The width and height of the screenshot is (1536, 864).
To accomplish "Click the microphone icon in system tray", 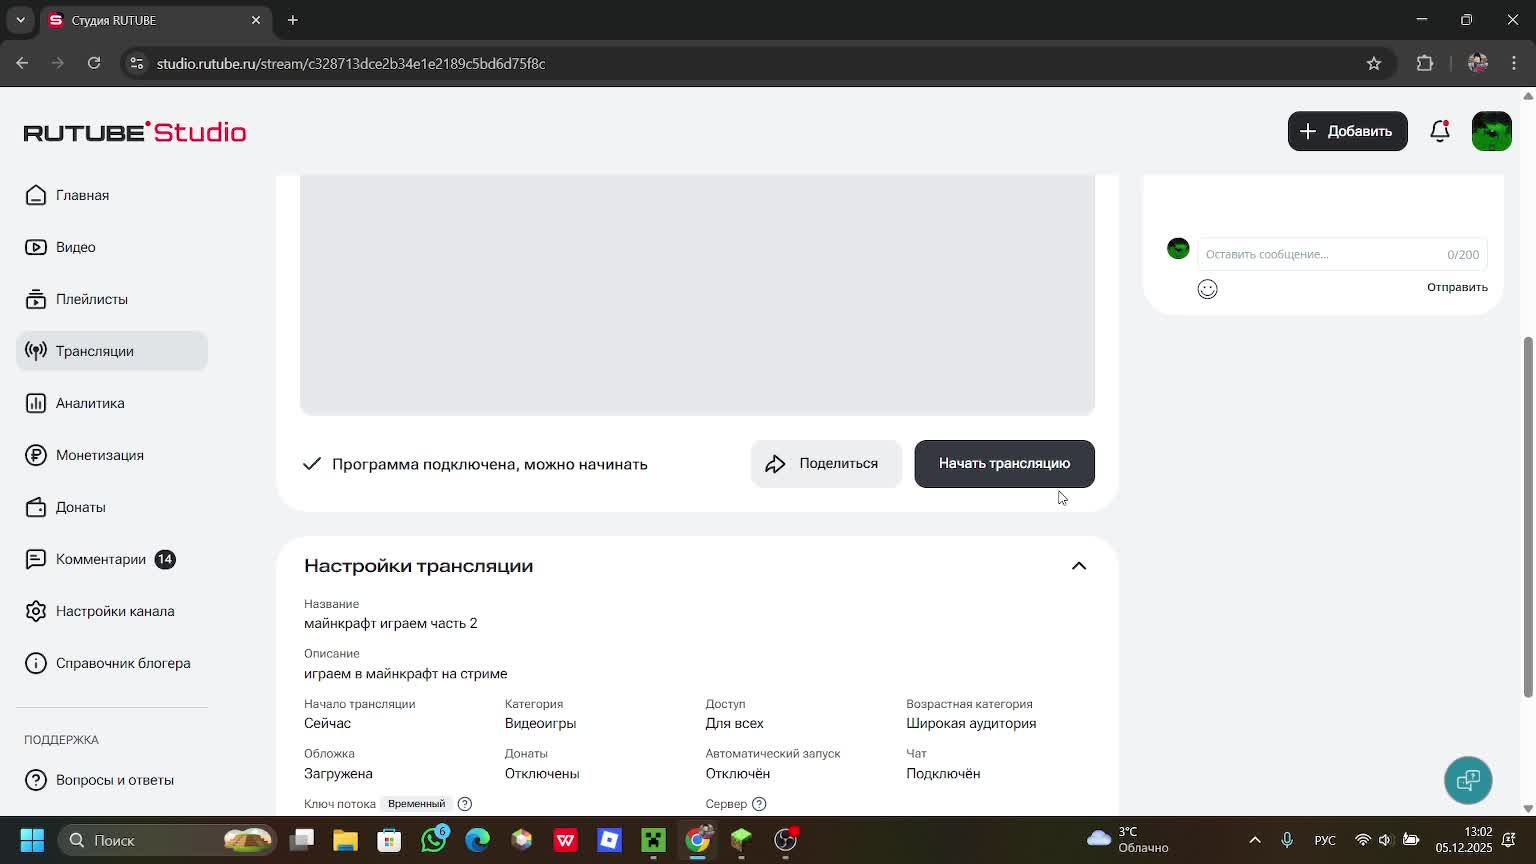I will [x=1287, y=840].
